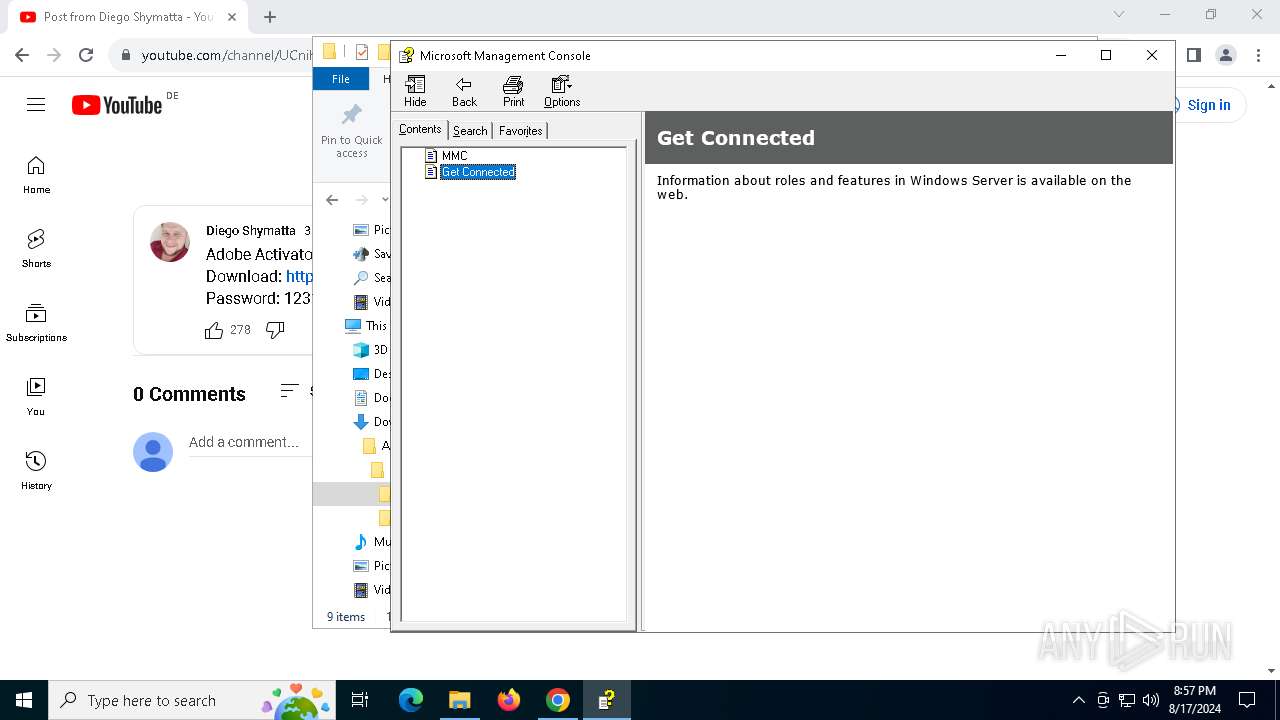The width and height of the screenshot is (1280, 720).
Task: Open the Chrome profile icon
Action: [1226, 55]
